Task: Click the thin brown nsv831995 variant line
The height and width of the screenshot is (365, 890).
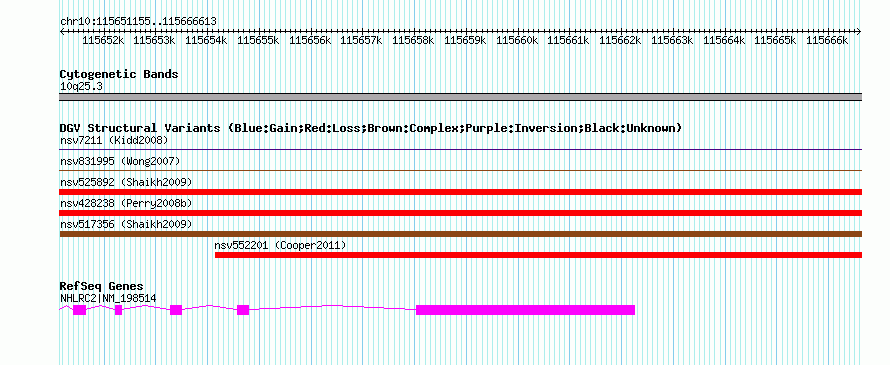Action: click(x=460, y=170)
